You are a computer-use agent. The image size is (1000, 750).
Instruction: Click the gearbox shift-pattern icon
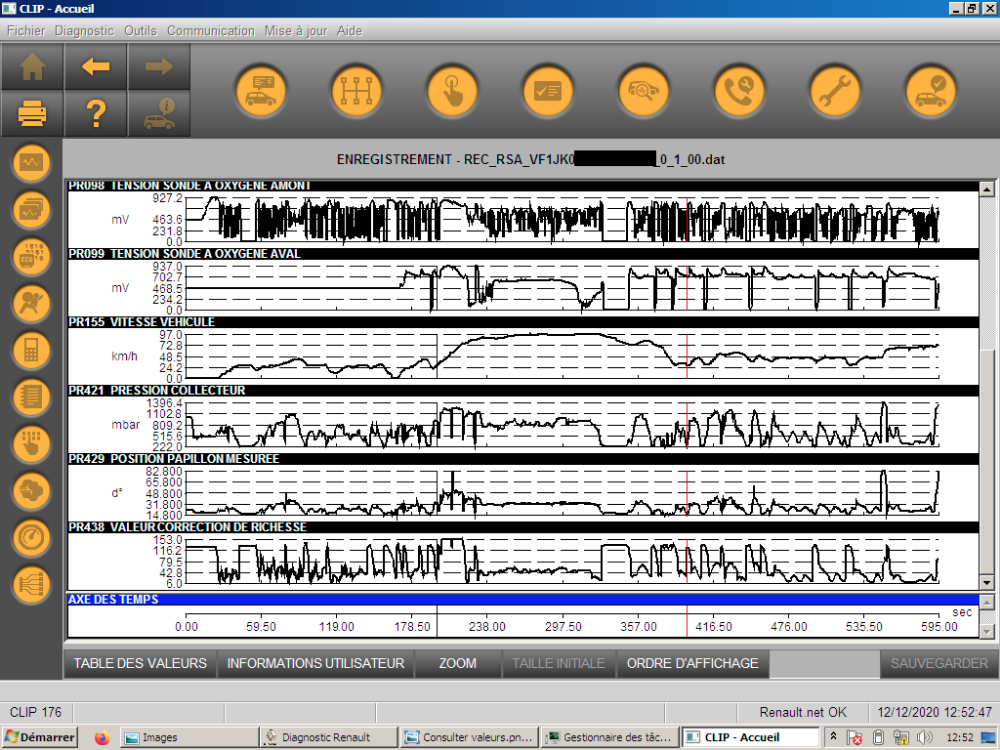coord(357,92)
